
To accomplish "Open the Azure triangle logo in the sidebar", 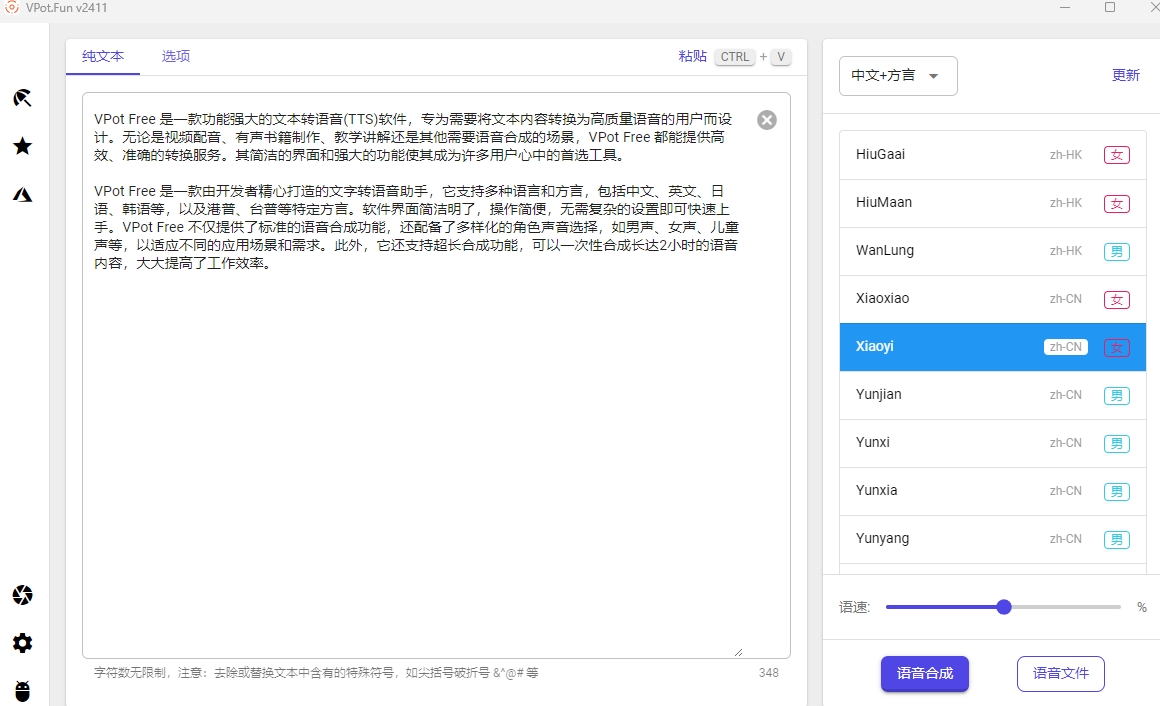I will (22, 195).
